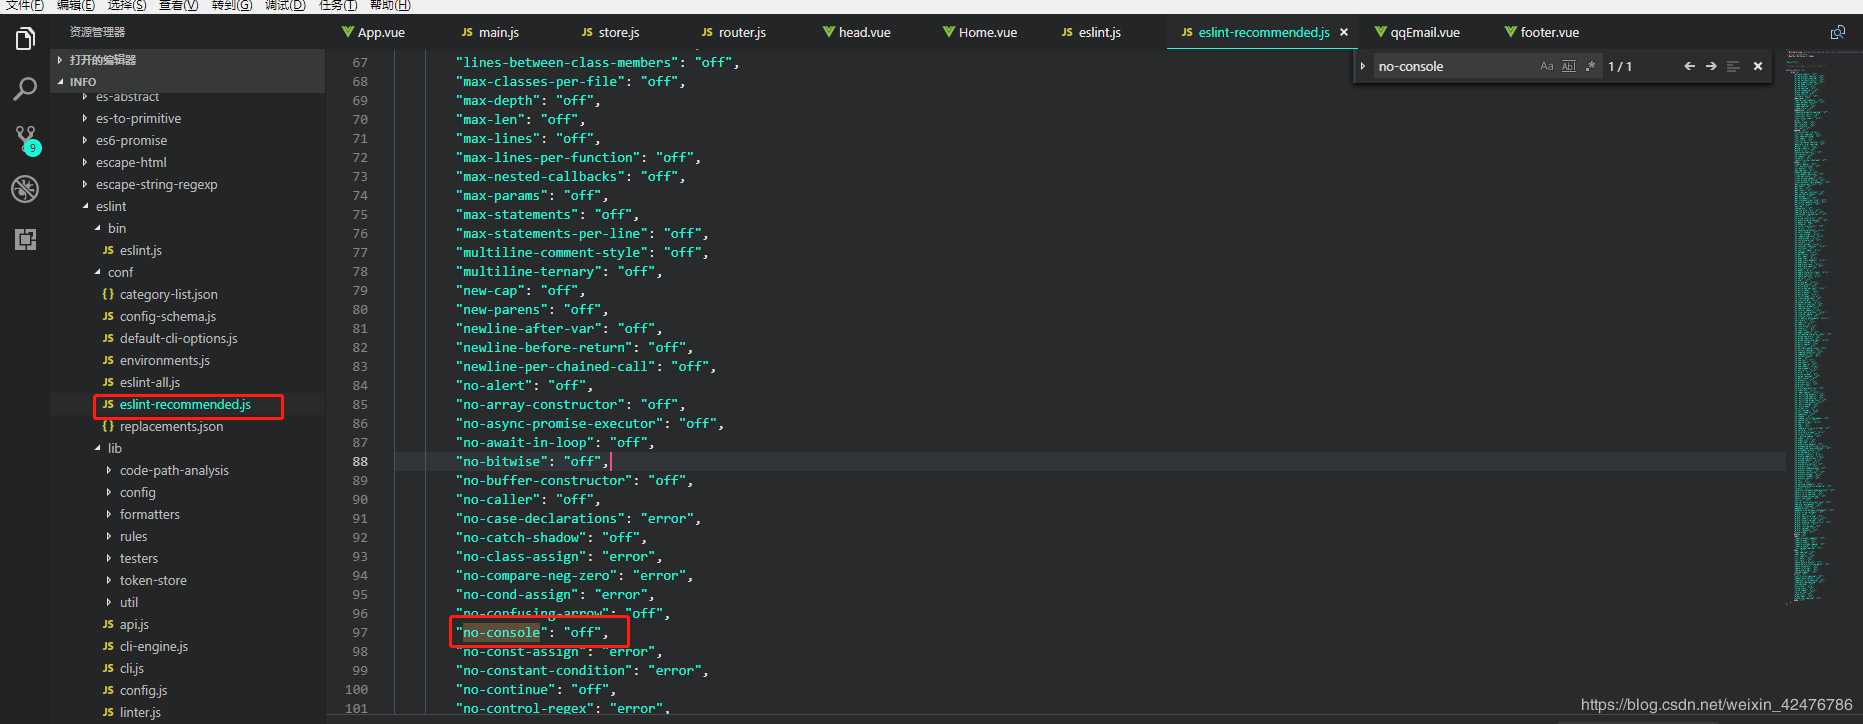Open api.js in lib folder
This screenshot has height=724, width=1863.
[134, 624]
